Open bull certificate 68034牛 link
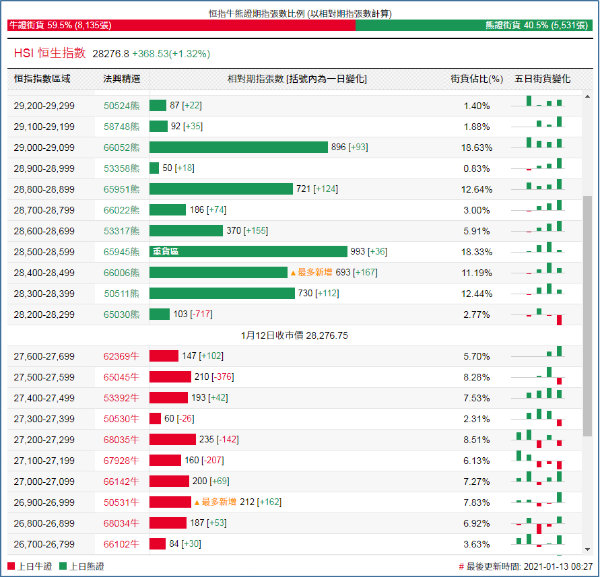This screenshot has height=577, width=600. pos(121,523)
